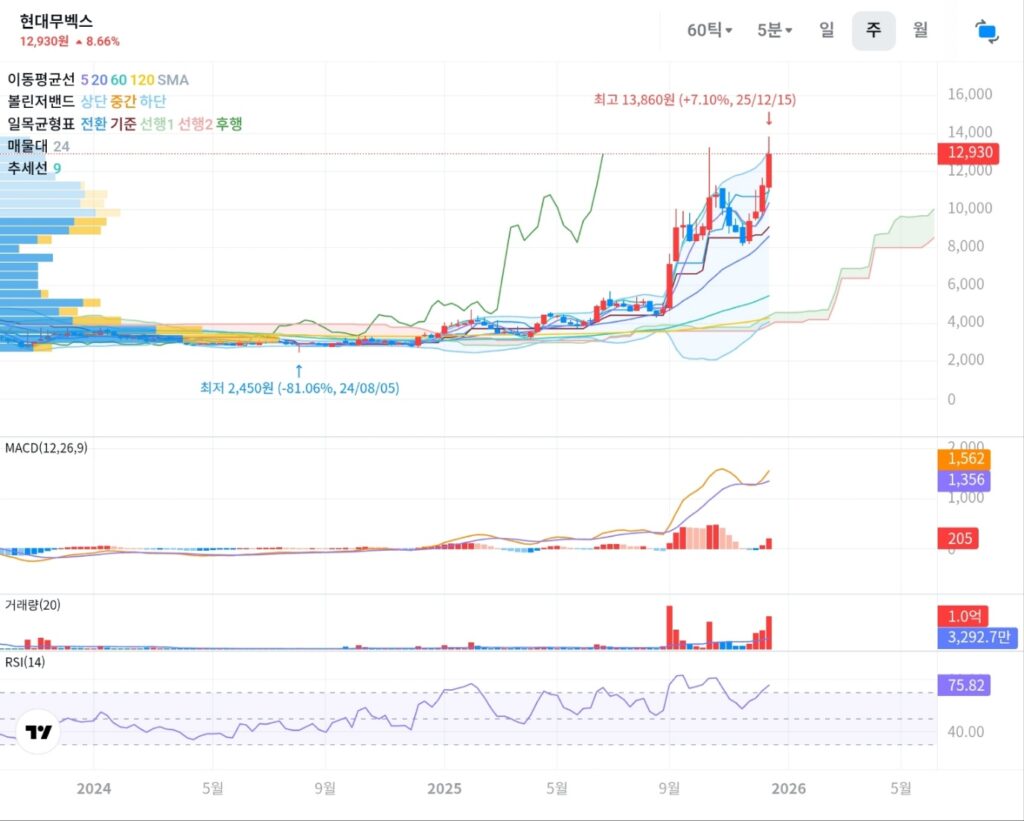
Task: Click the 이동평균선 indicator label
Action: coord(41,79)
